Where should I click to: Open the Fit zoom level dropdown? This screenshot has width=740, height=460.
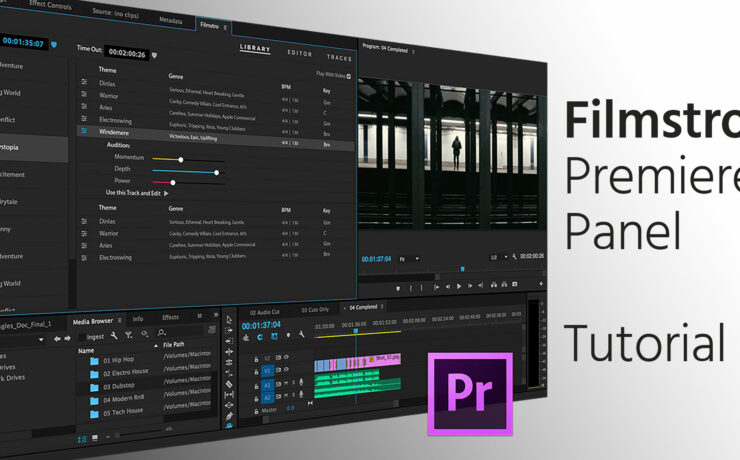(410, 259)
